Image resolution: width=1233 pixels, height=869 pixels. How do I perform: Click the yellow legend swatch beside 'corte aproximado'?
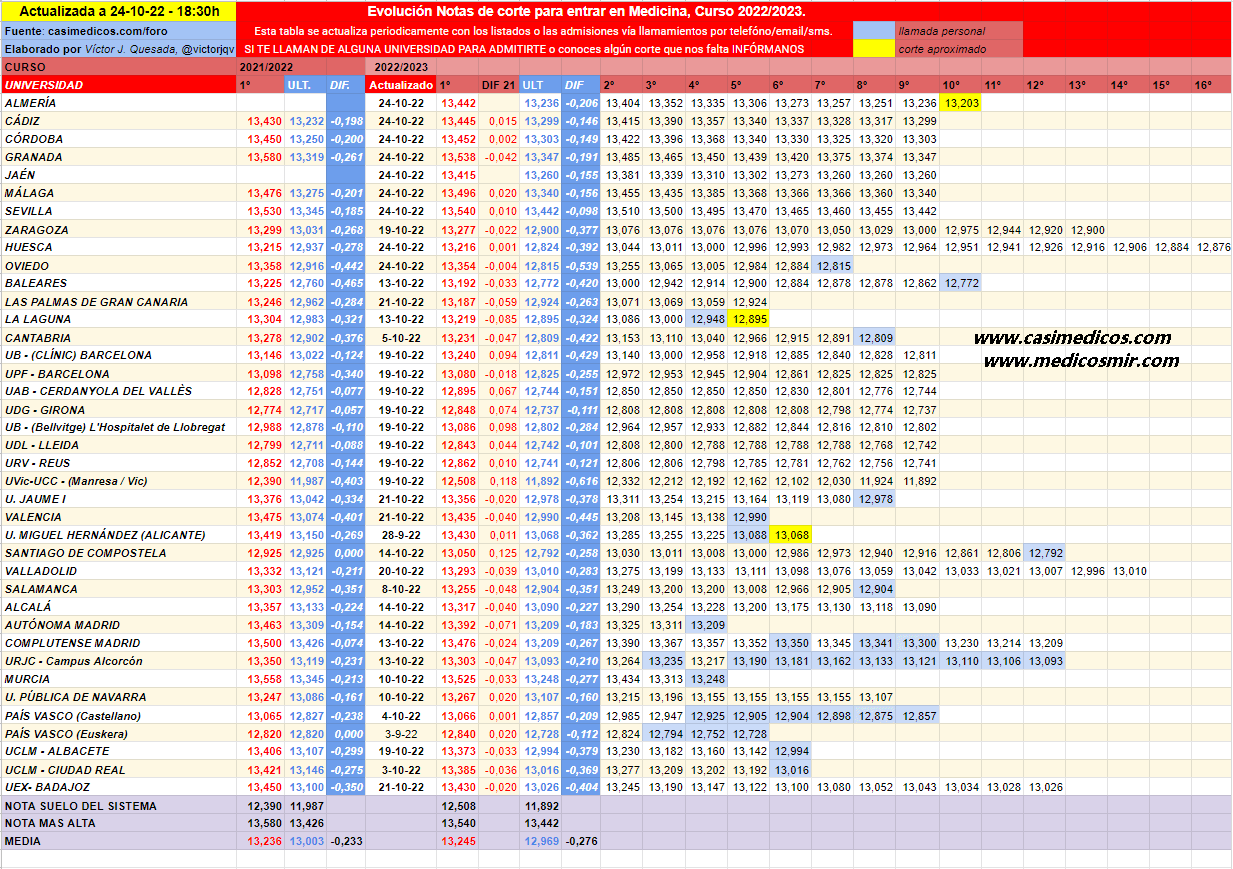point(874,48)
